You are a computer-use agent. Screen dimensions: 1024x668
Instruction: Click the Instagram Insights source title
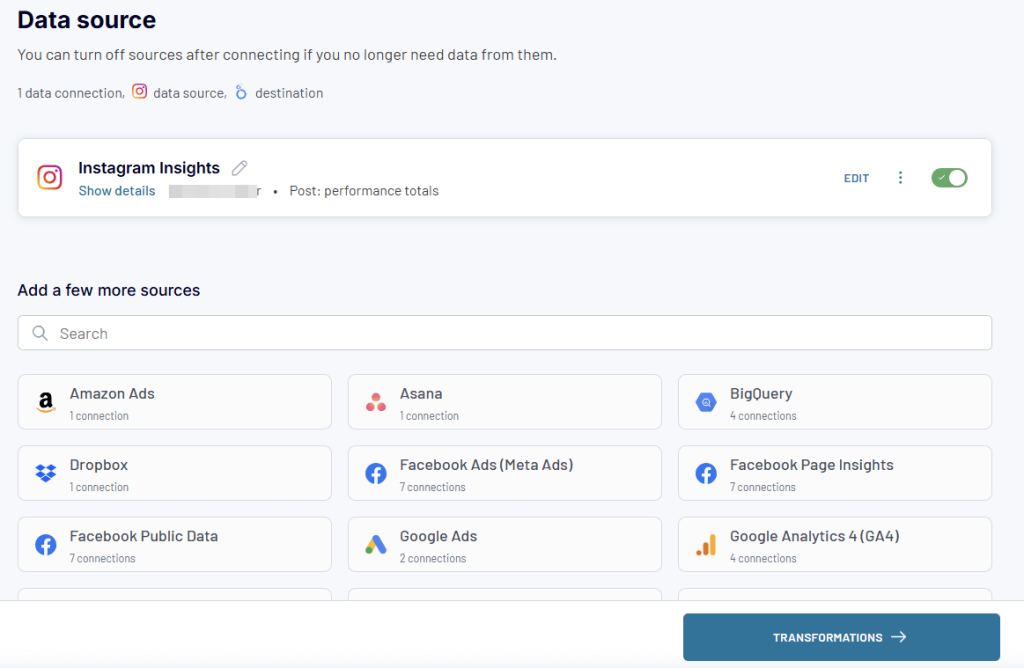(x=149, y=168)
